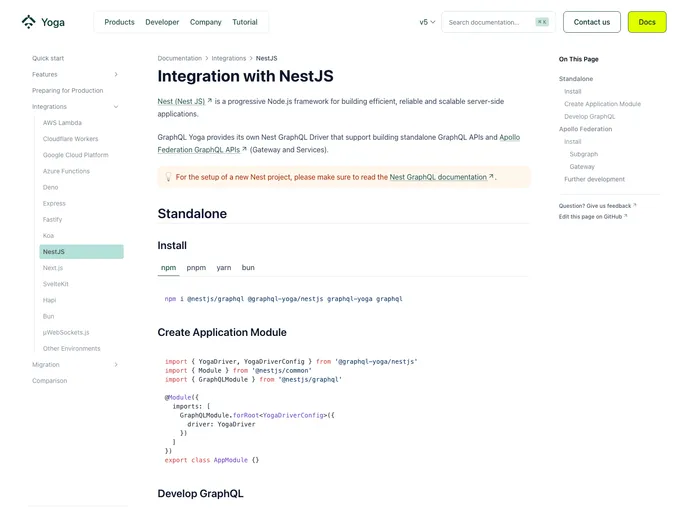Open Other Environments page
The height and width of the screenshot is (512, 688).
(x=72, y=348)
